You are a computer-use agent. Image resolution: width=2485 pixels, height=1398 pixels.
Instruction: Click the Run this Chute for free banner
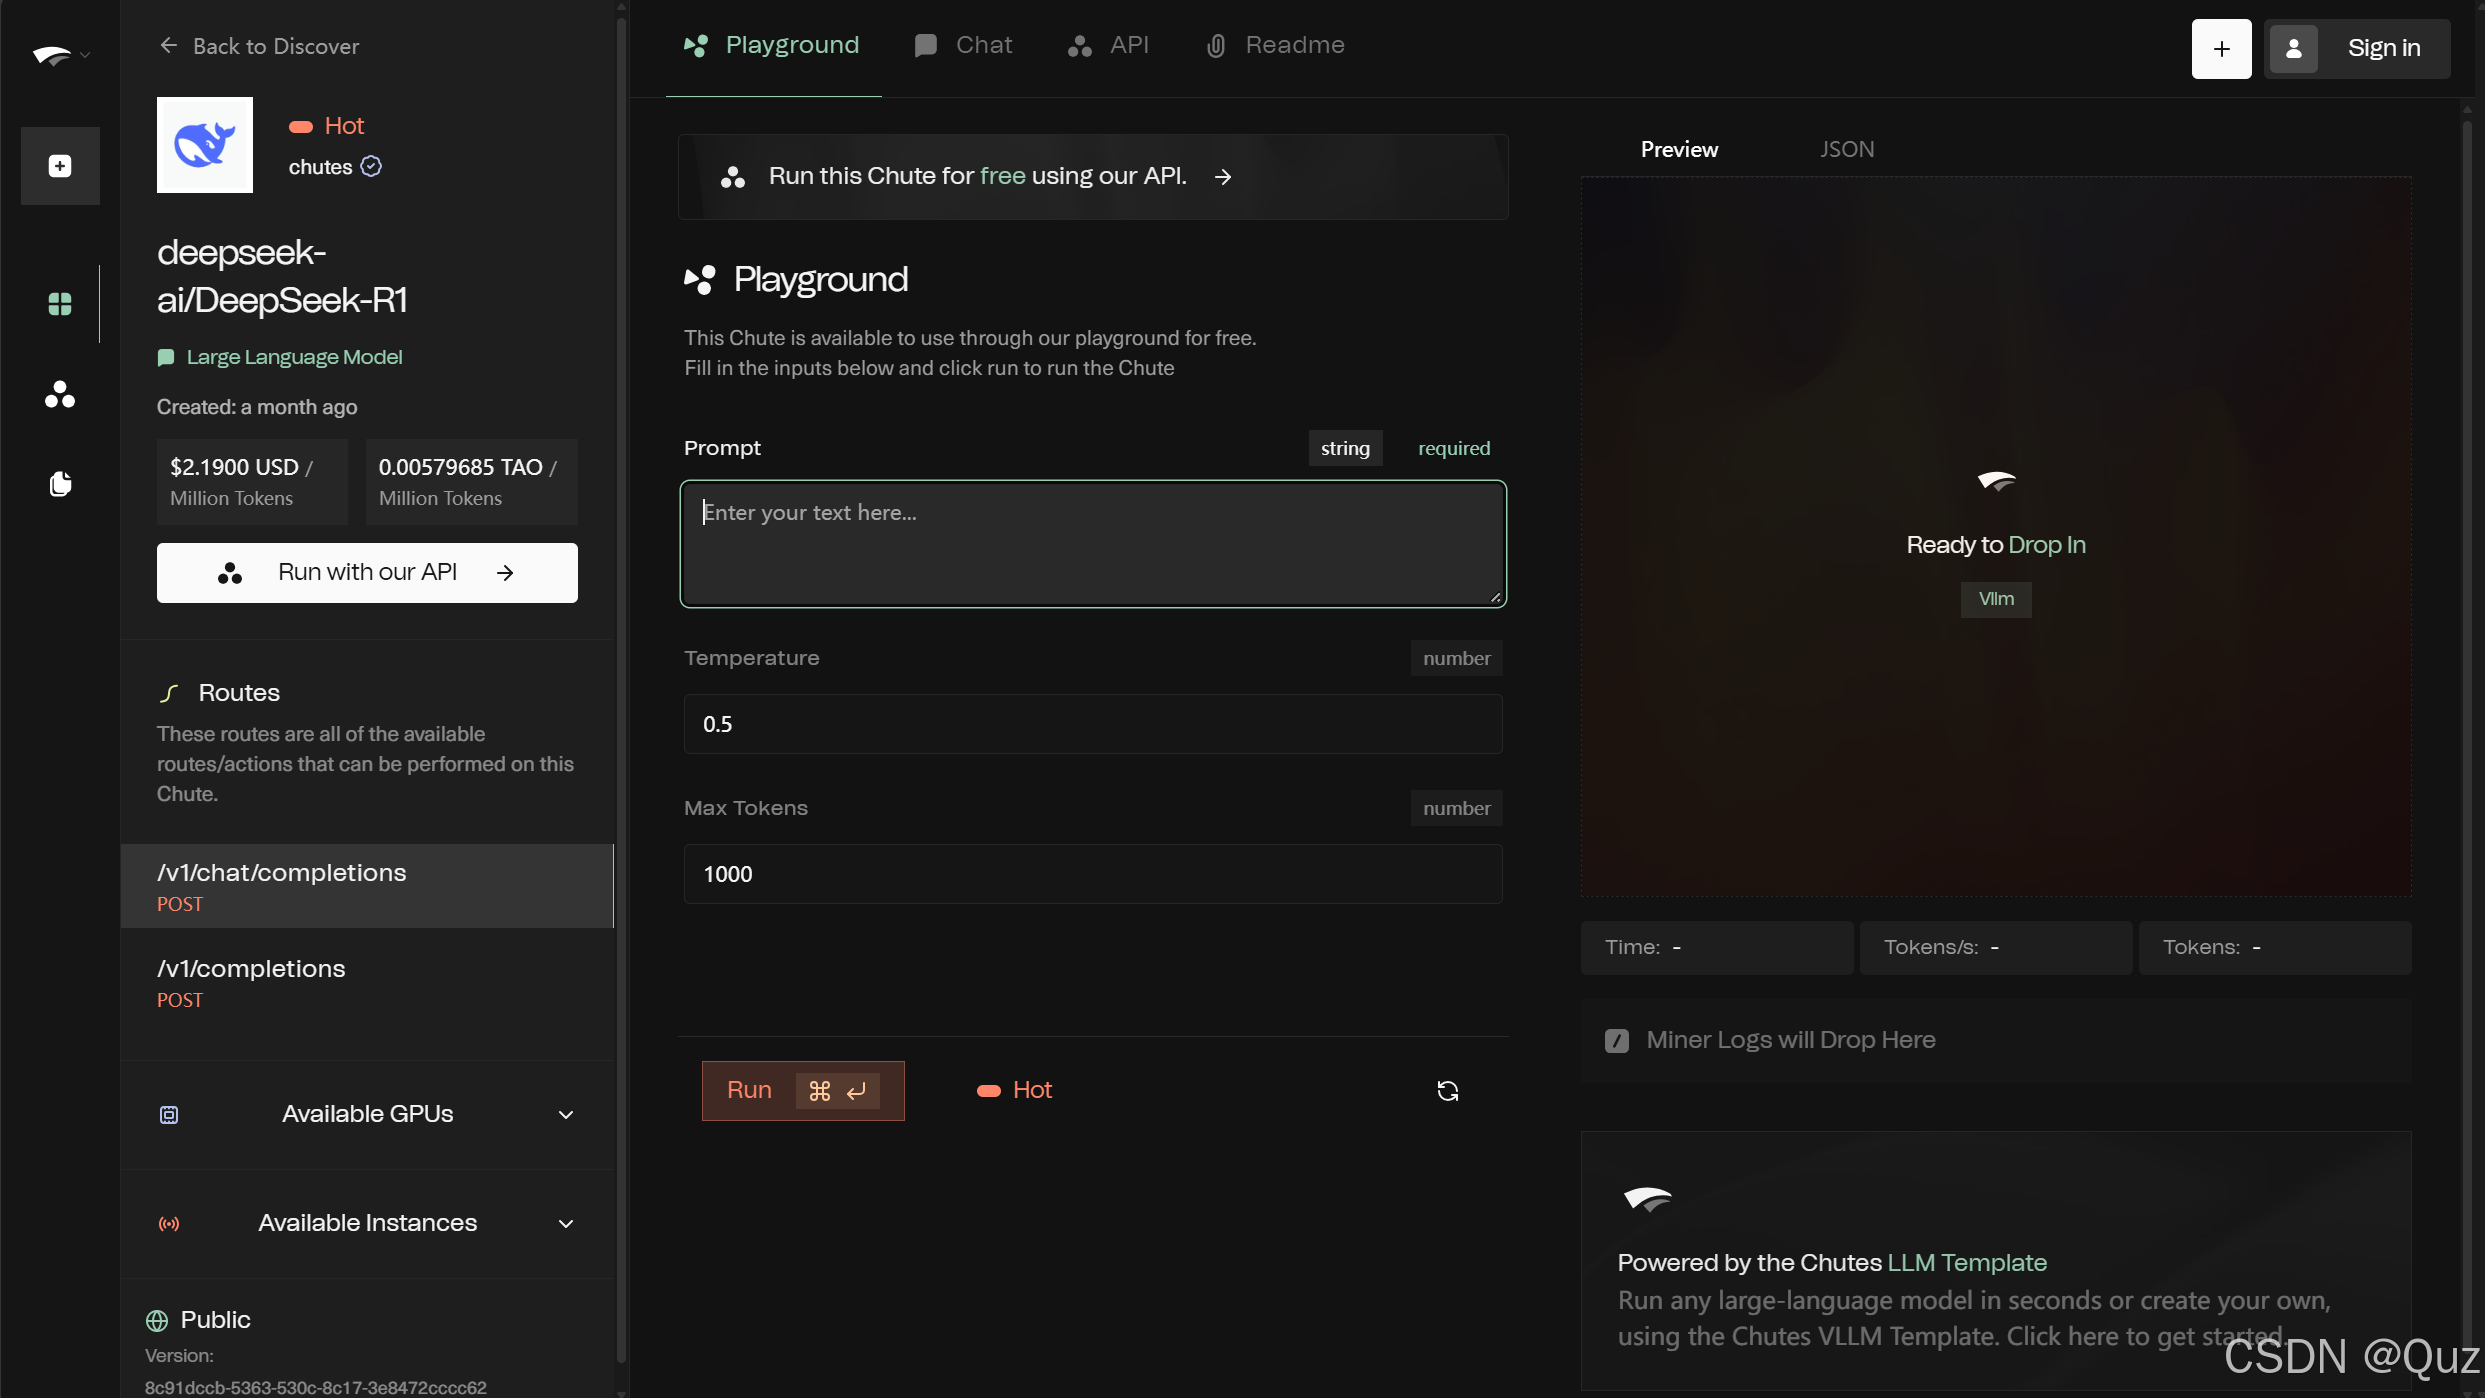[x=1093, y=177]
